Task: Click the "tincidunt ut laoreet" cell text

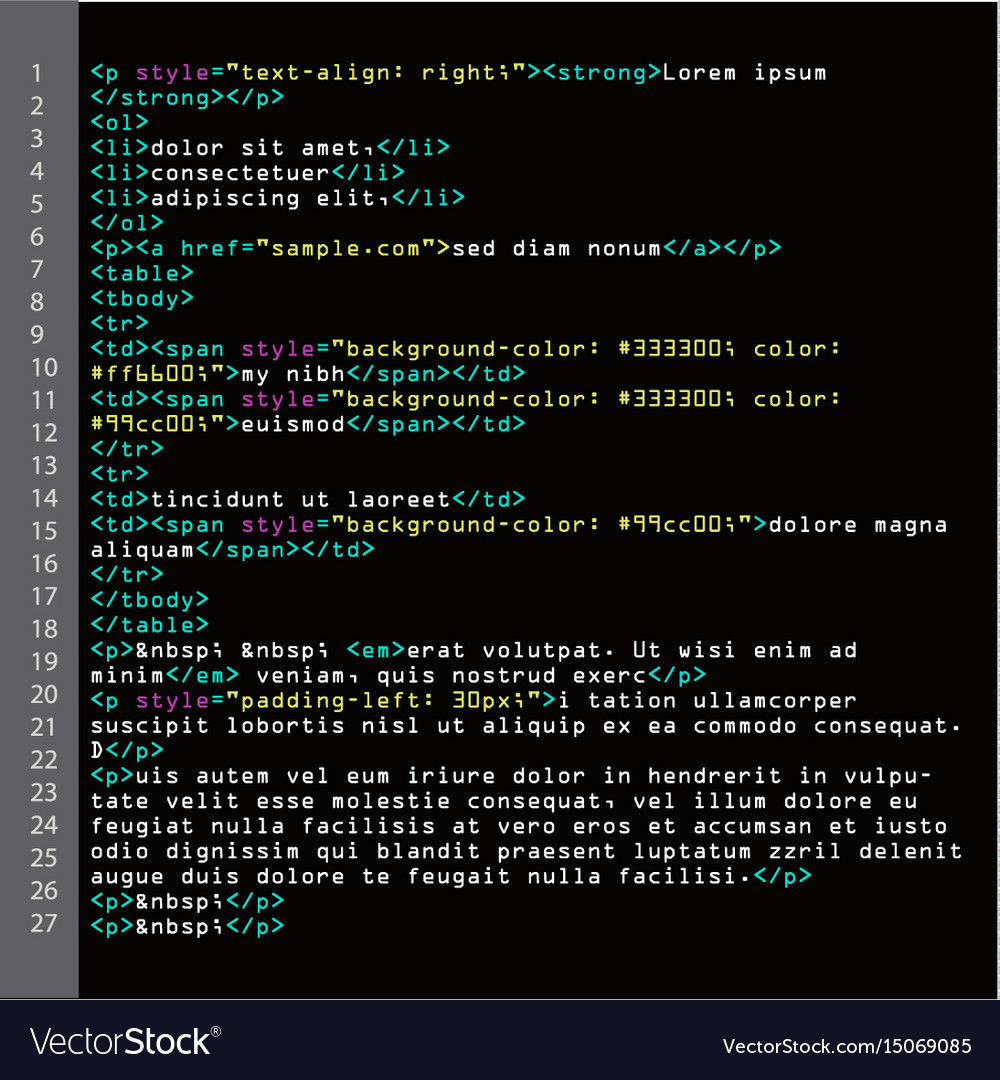Action: (x=300, y=499)
